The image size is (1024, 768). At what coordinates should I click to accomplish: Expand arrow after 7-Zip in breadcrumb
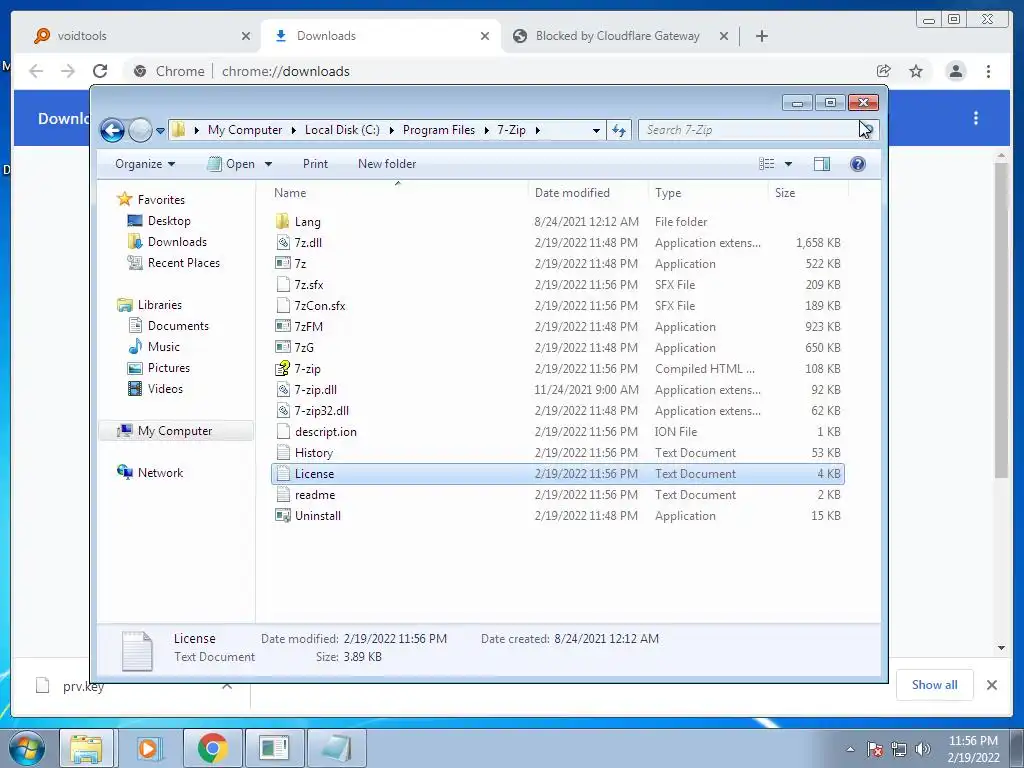pos(537,130)
